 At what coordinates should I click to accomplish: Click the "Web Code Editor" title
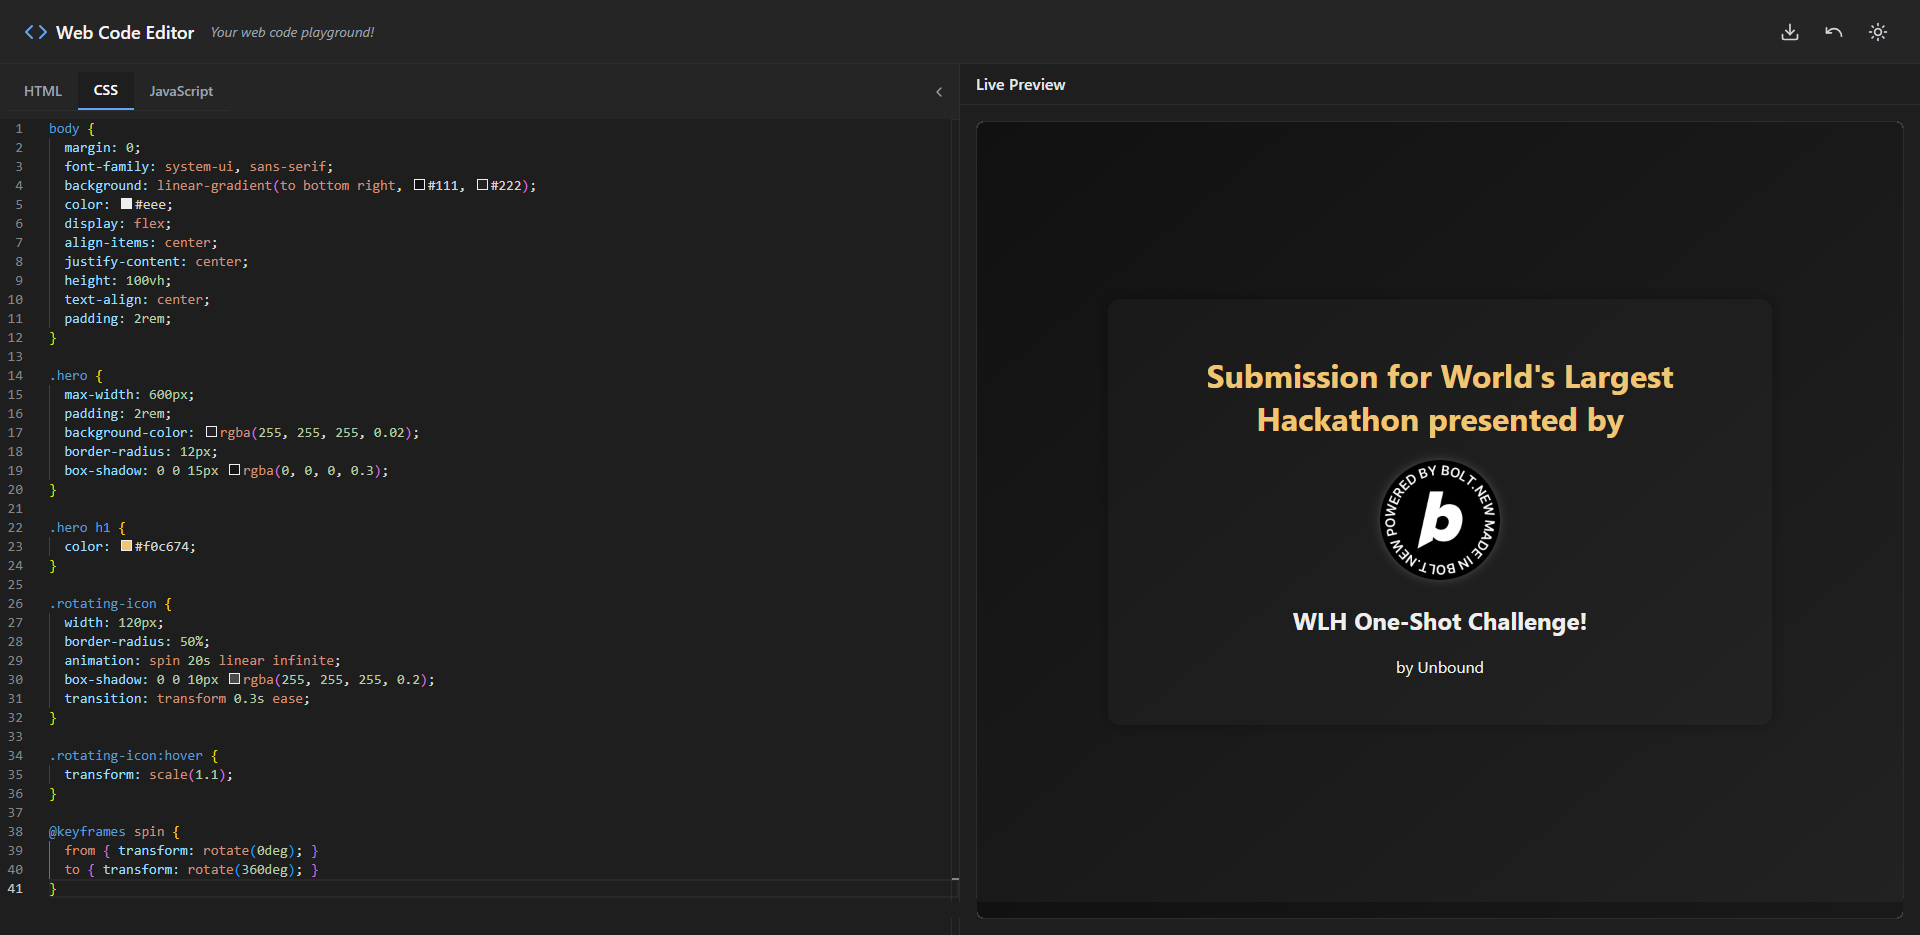coord(125,32)
